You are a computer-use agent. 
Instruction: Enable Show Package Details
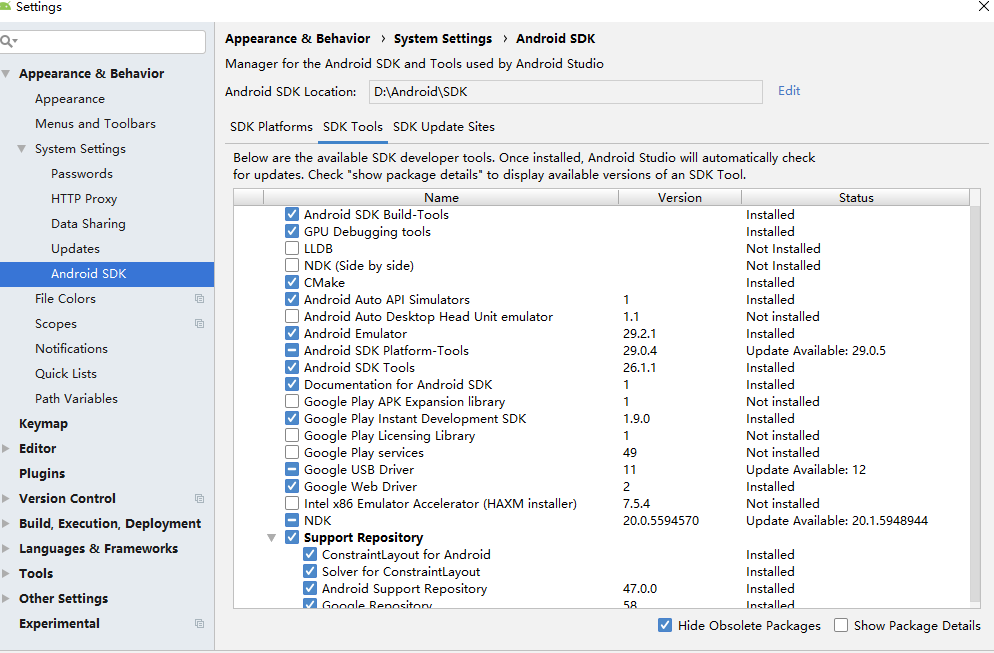pyautogui.click(x=841, y=626)
